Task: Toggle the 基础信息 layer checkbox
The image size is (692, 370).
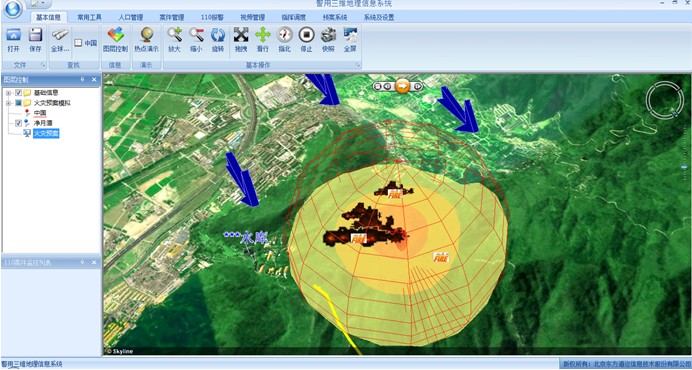Action: [18, 93]
